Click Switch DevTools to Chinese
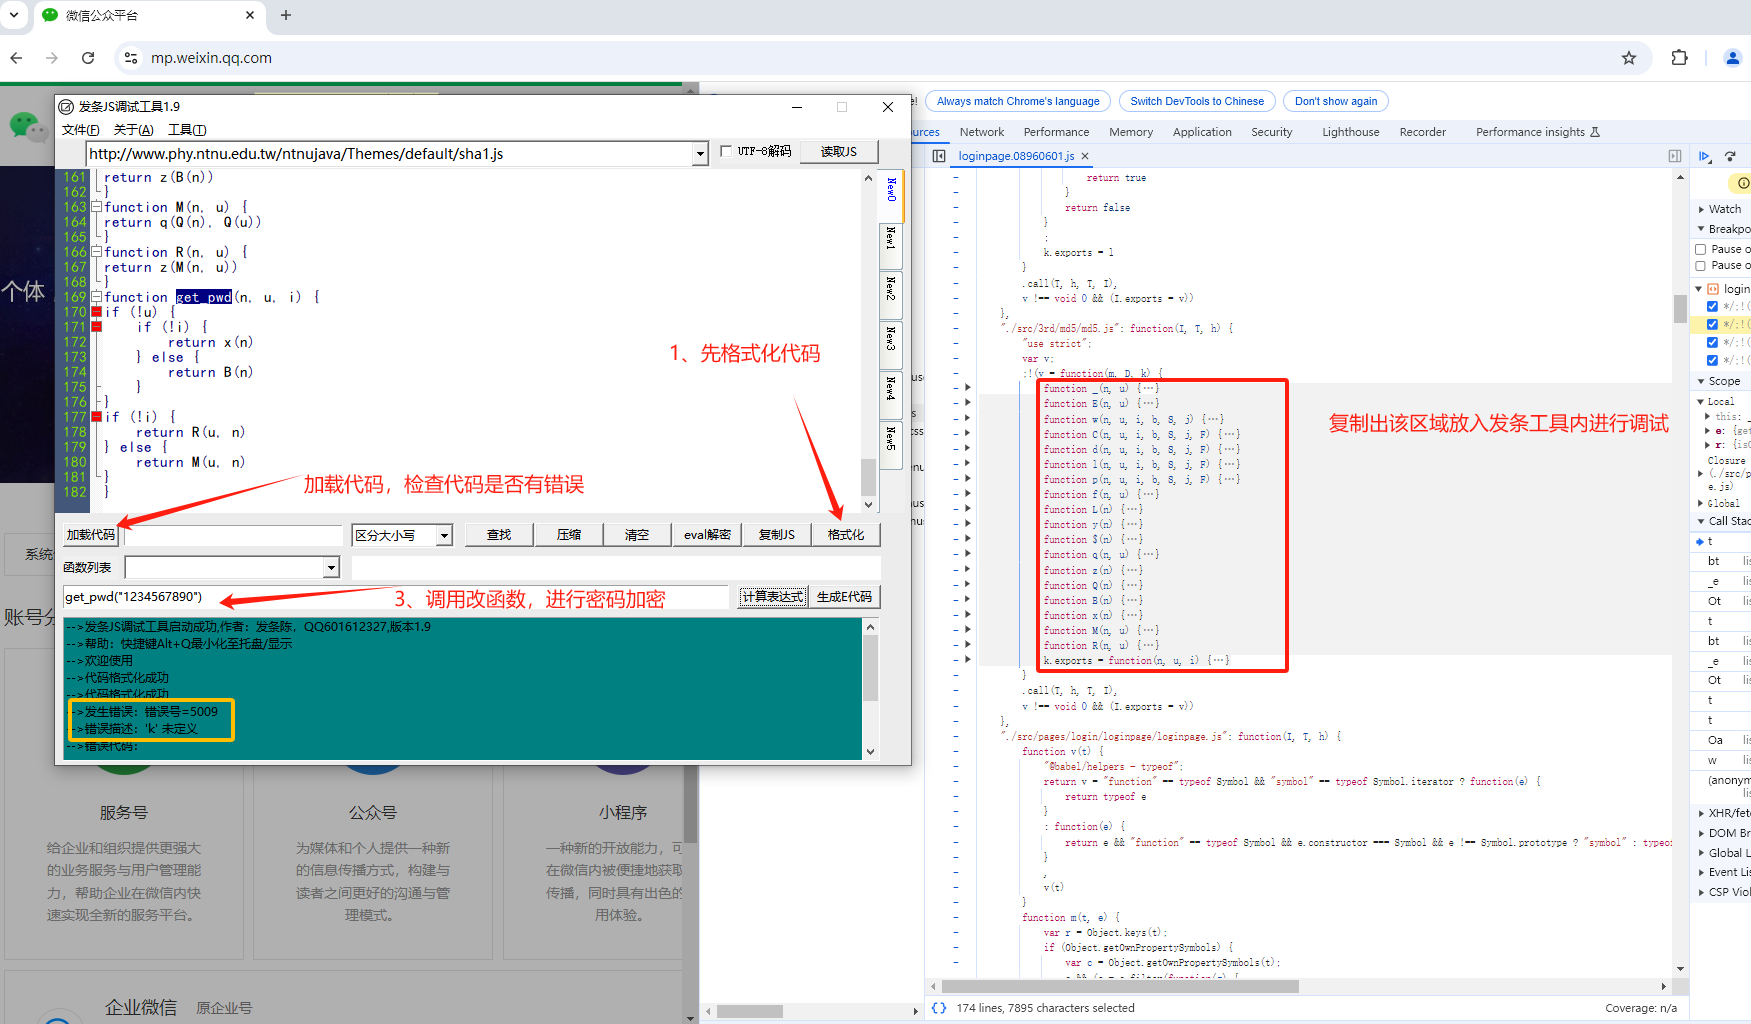 click(x=1197, y=101)
